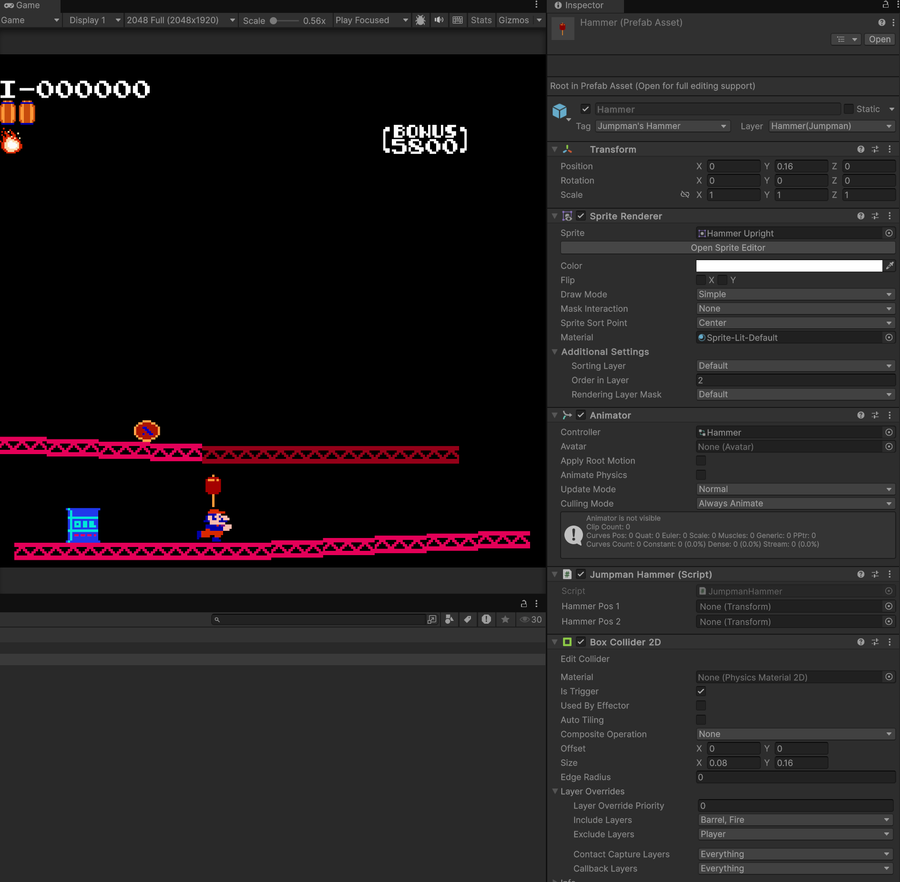Disable the Animator component checkbox
This screenshot has width=900, height=882.
click(581, 415)
